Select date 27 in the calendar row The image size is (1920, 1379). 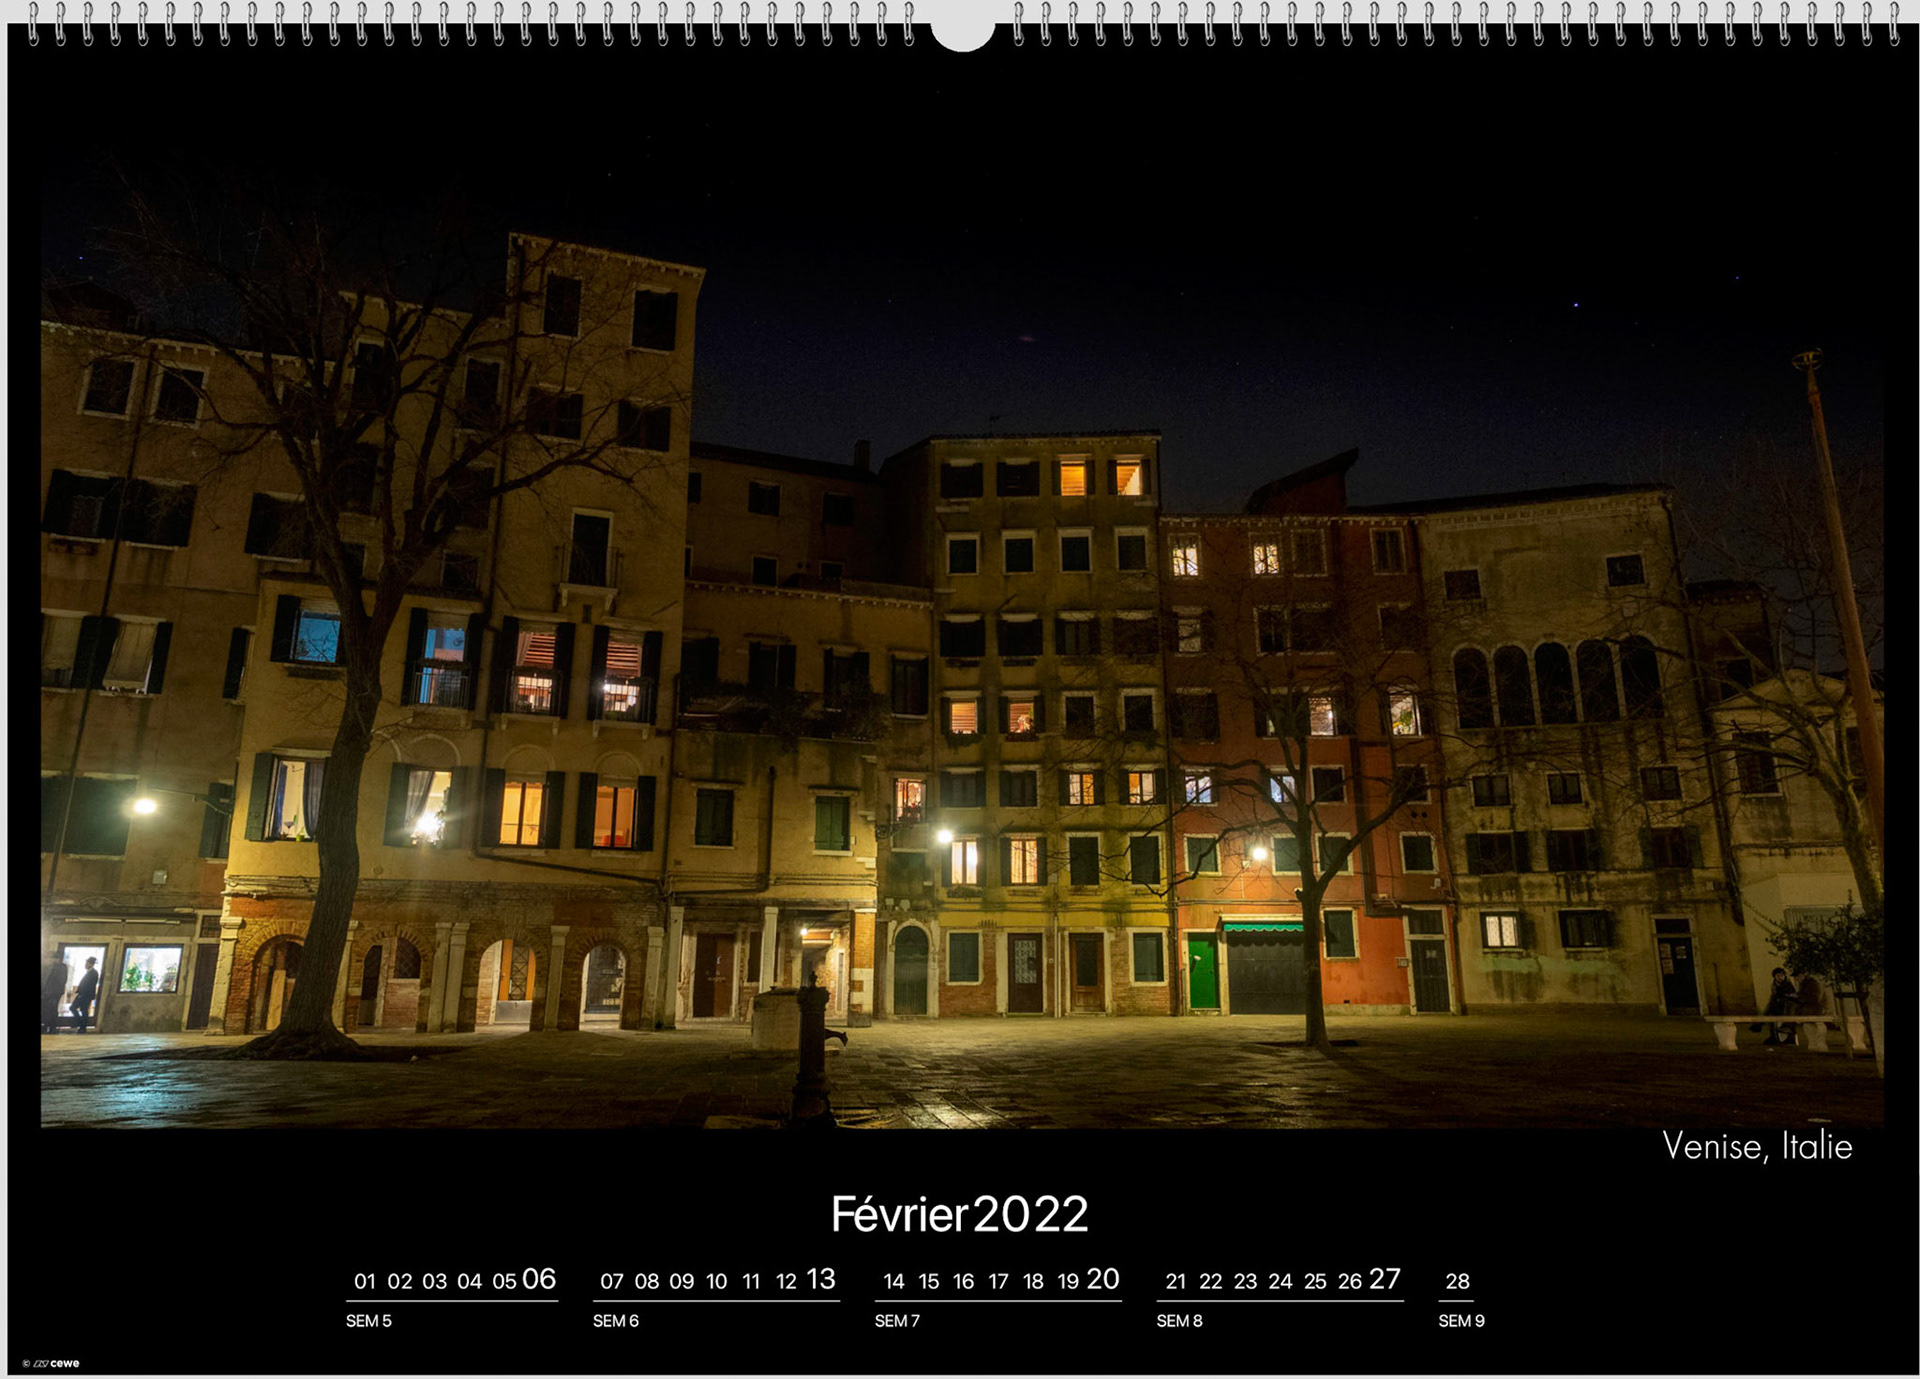pyautogui.click(x=1384, y=1279)
